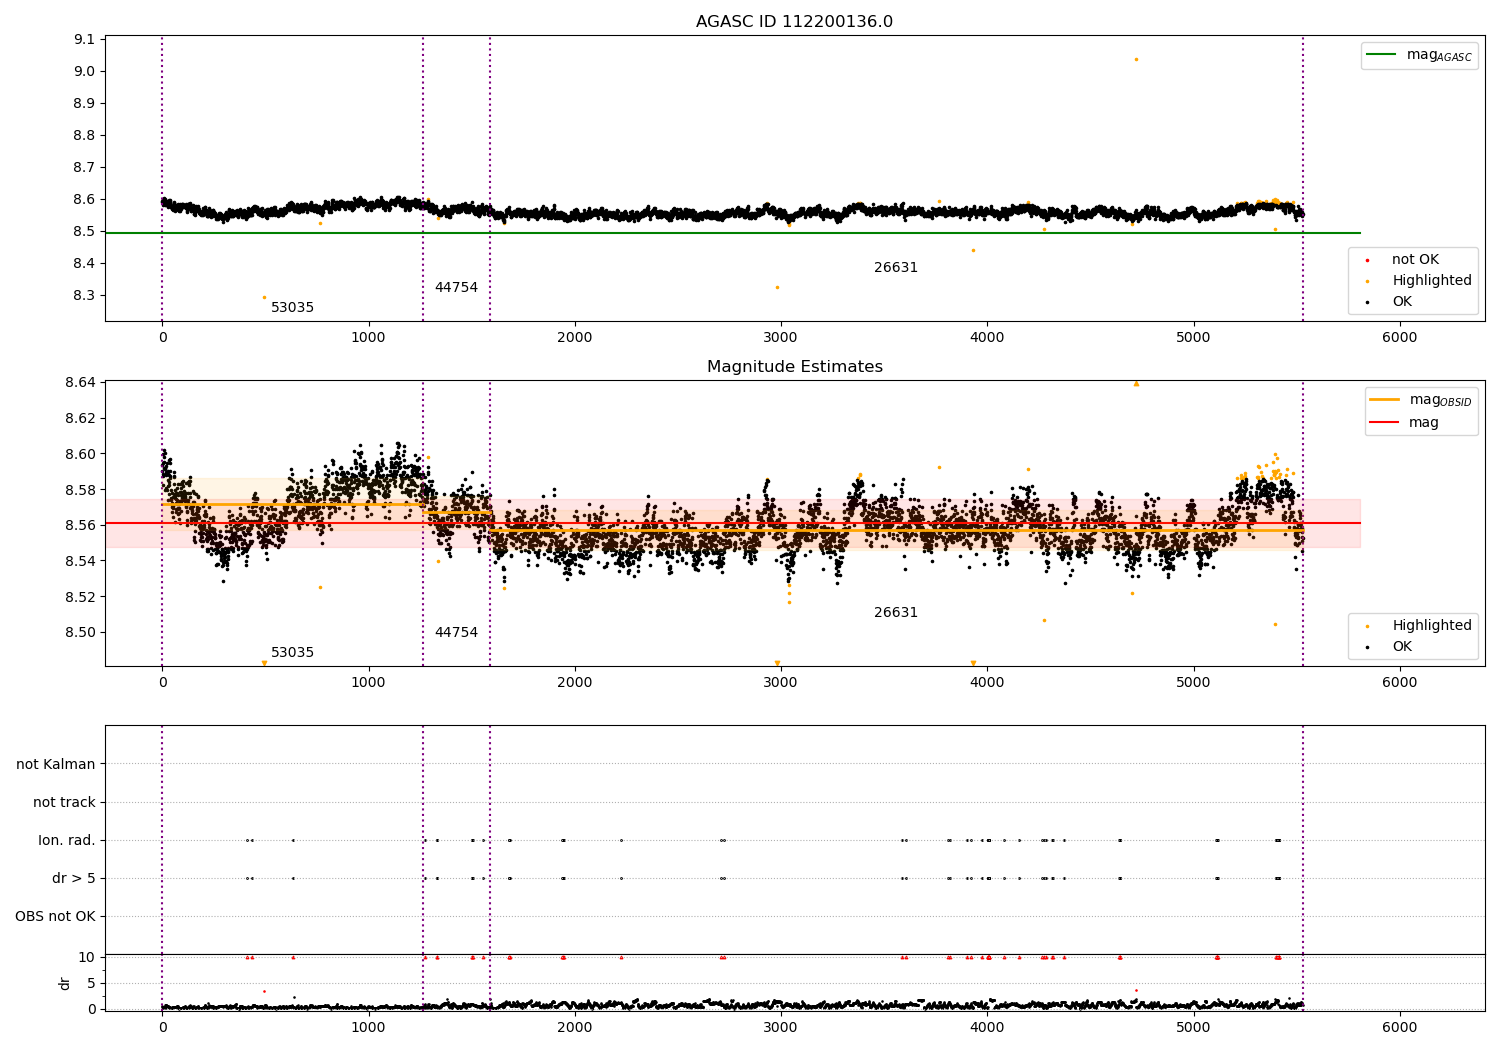Click the 8.52 y-axis tick label
This screenshot has height=1050, width=1500.
(80, 597)
